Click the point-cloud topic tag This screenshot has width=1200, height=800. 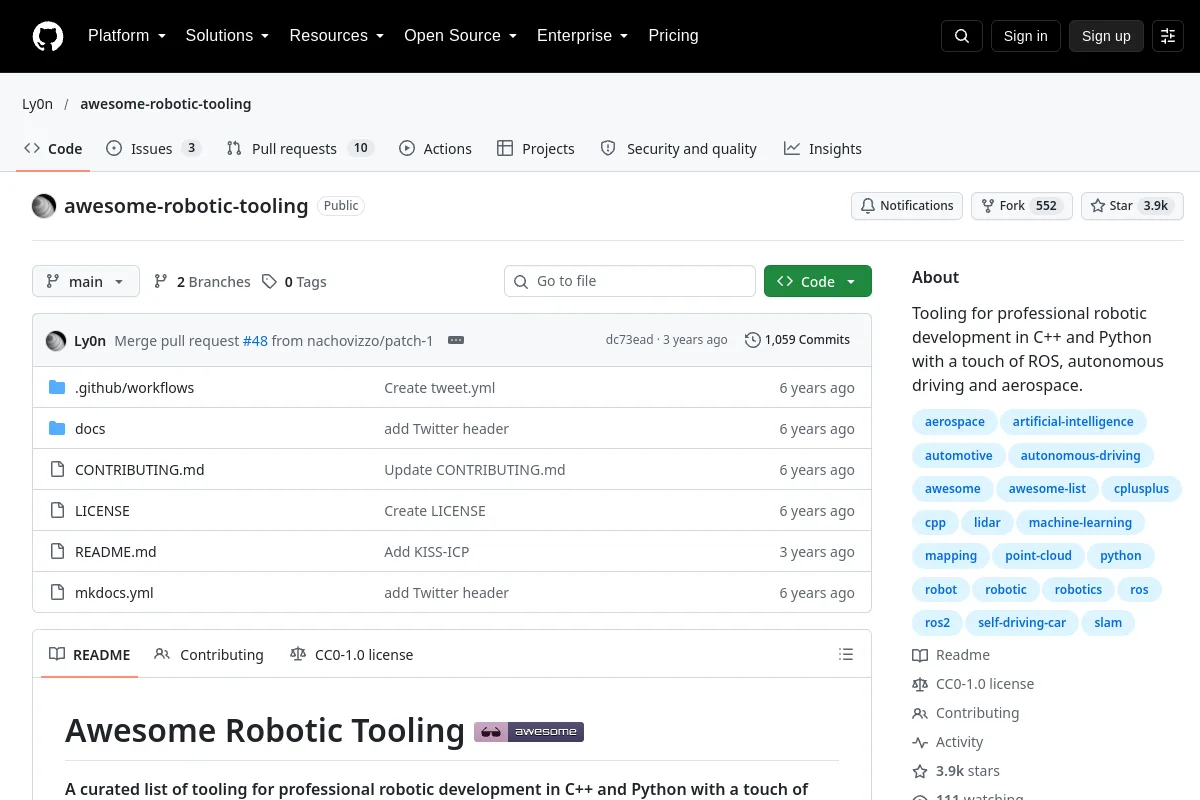(x=1038, y=556)
